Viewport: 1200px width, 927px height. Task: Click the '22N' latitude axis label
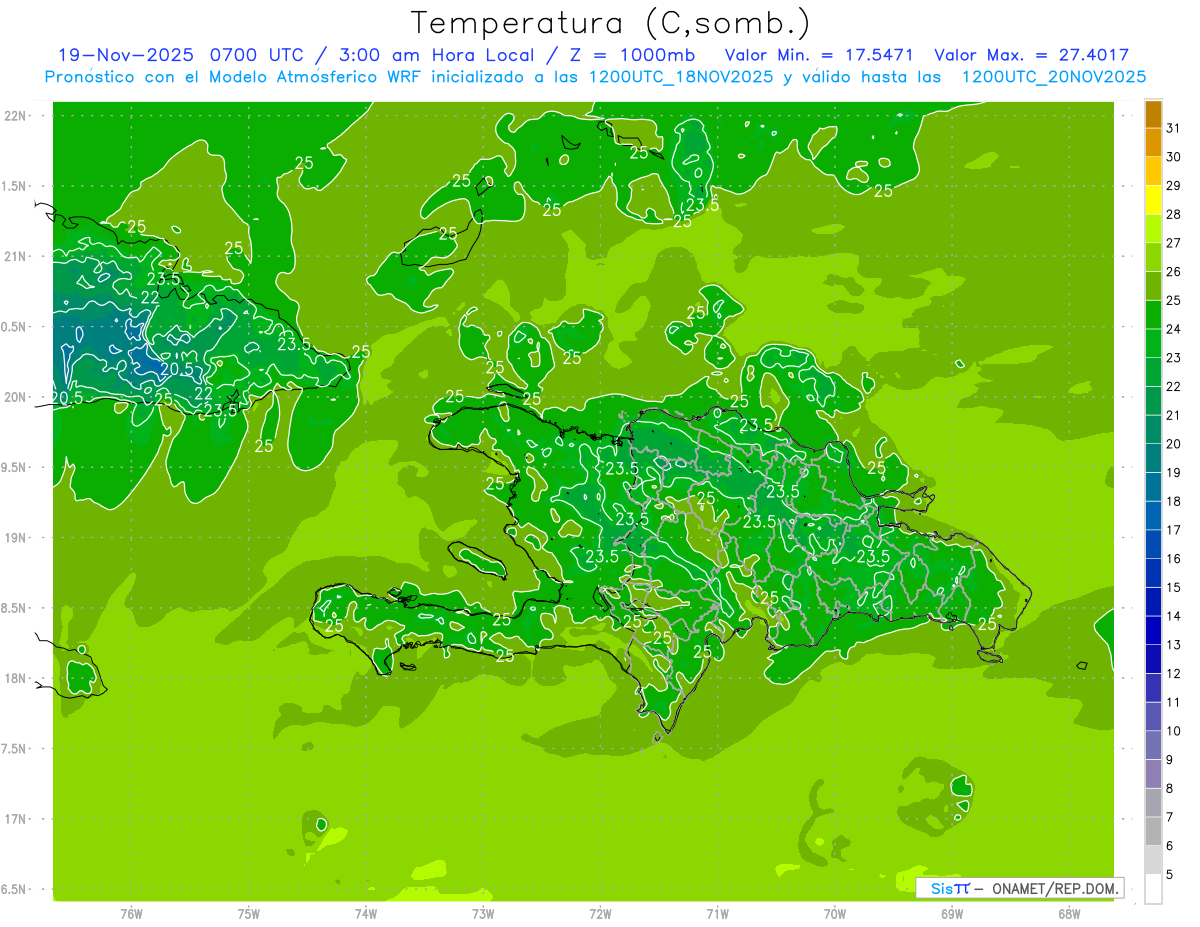click(17, 116)
